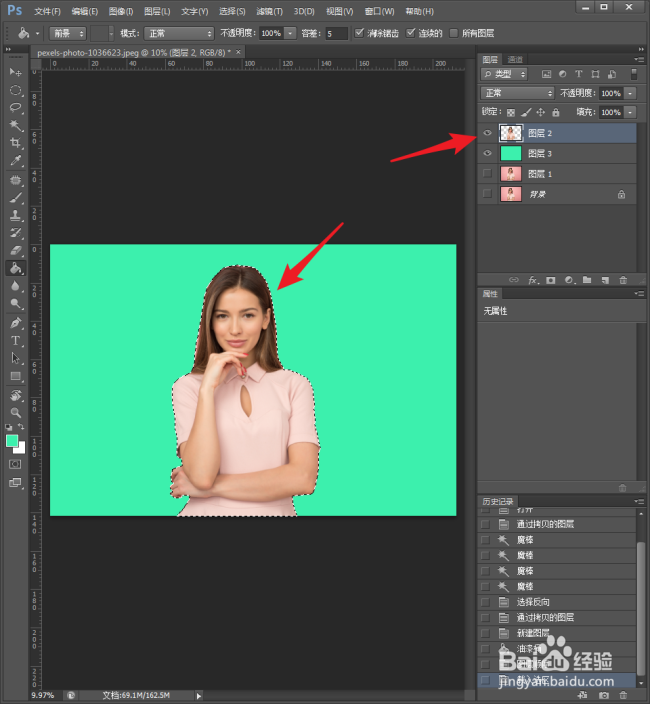Open the 模式 blend mode dropdown in options bar
This screenshot has width=650, height=704.
[179, 33]
